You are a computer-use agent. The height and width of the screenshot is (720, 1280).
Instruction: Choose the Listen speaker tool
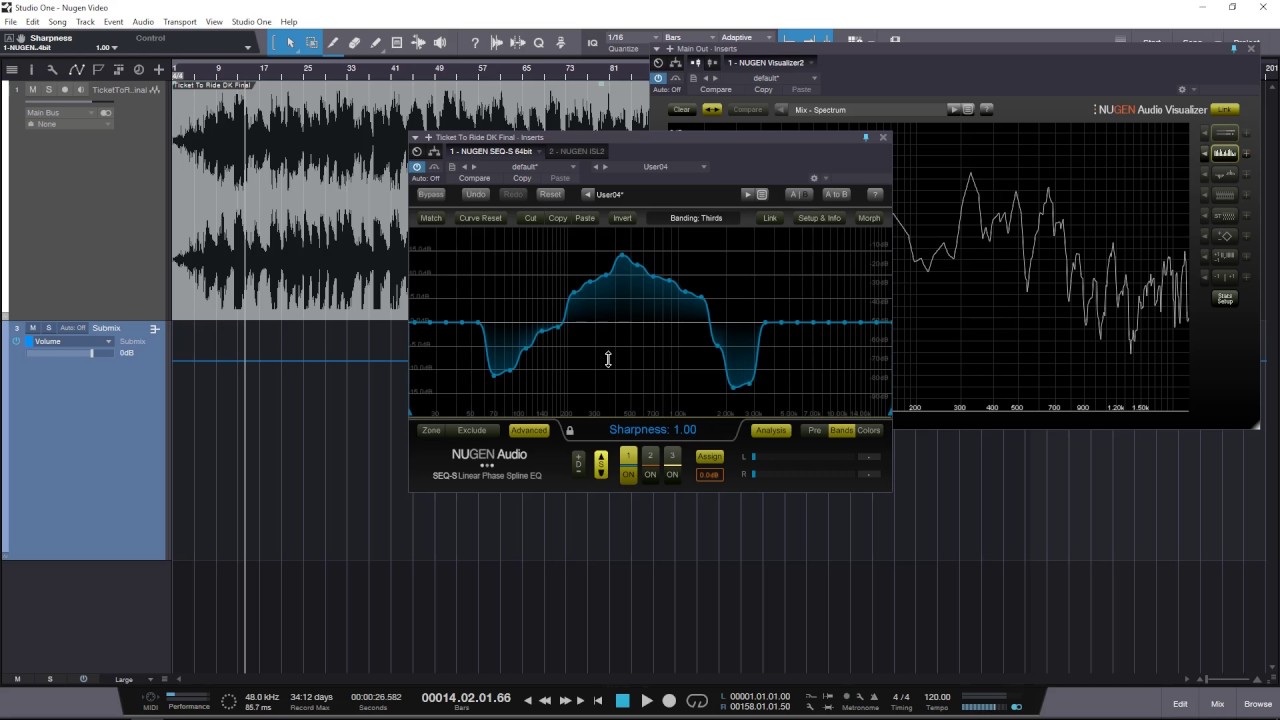(440, 43)
